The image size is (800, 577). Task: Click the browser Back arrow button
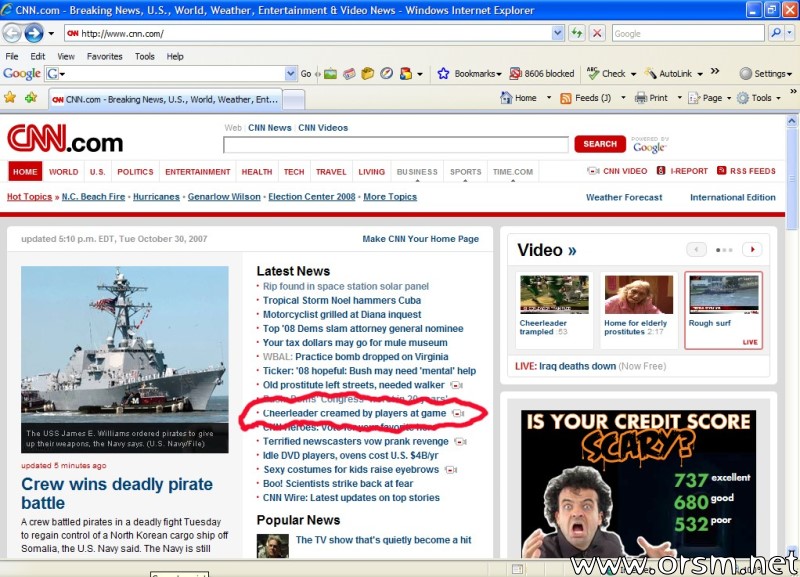(12, 34)
